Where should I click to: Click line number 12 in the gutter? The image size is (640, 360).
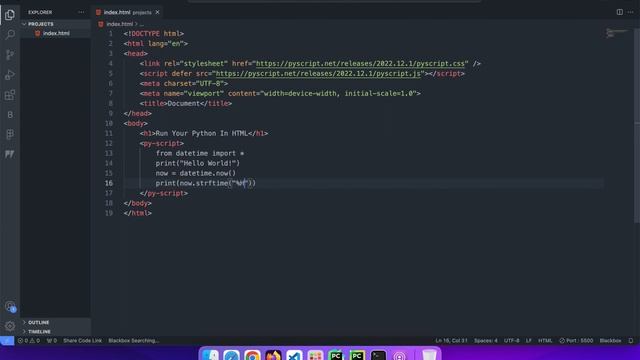tap(109, 143)
